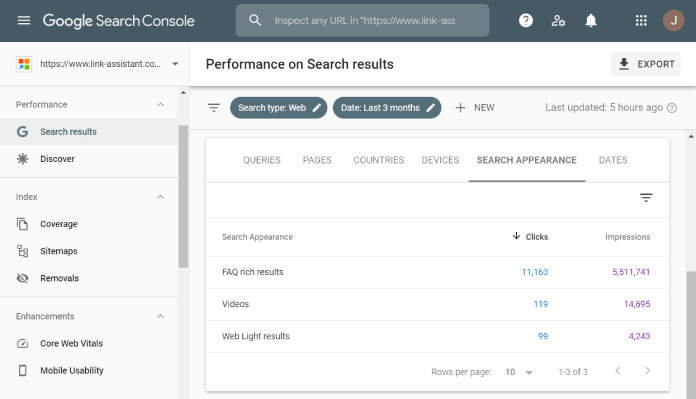Open the Help question mark icon
Screen dimensions: 696x399
tap(526, 20)
